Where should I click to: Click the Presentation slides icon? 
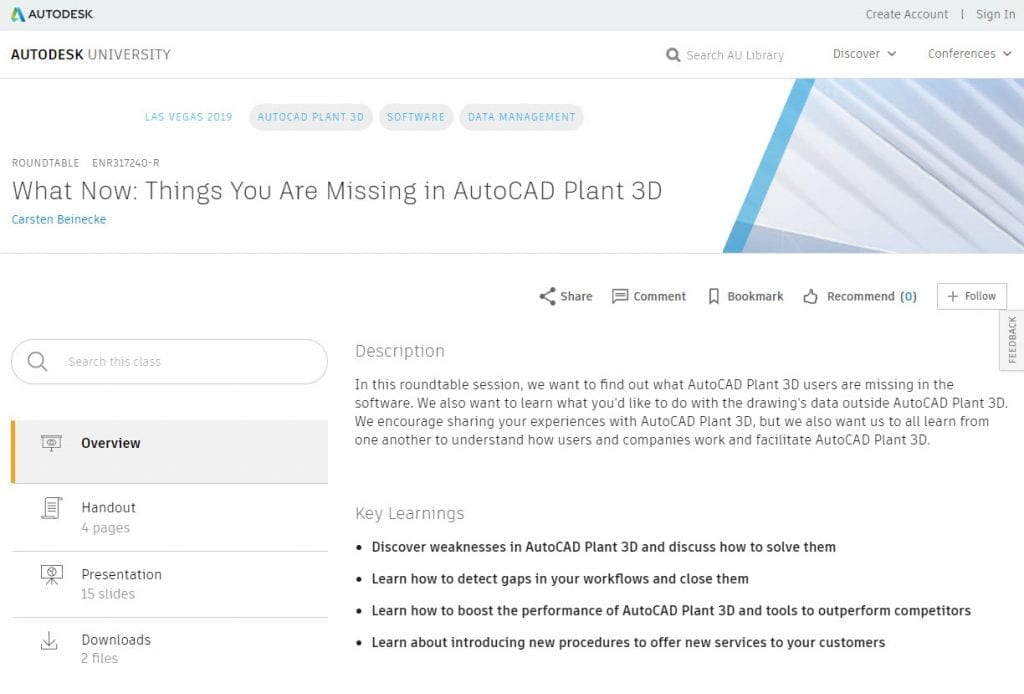point(51,575)
